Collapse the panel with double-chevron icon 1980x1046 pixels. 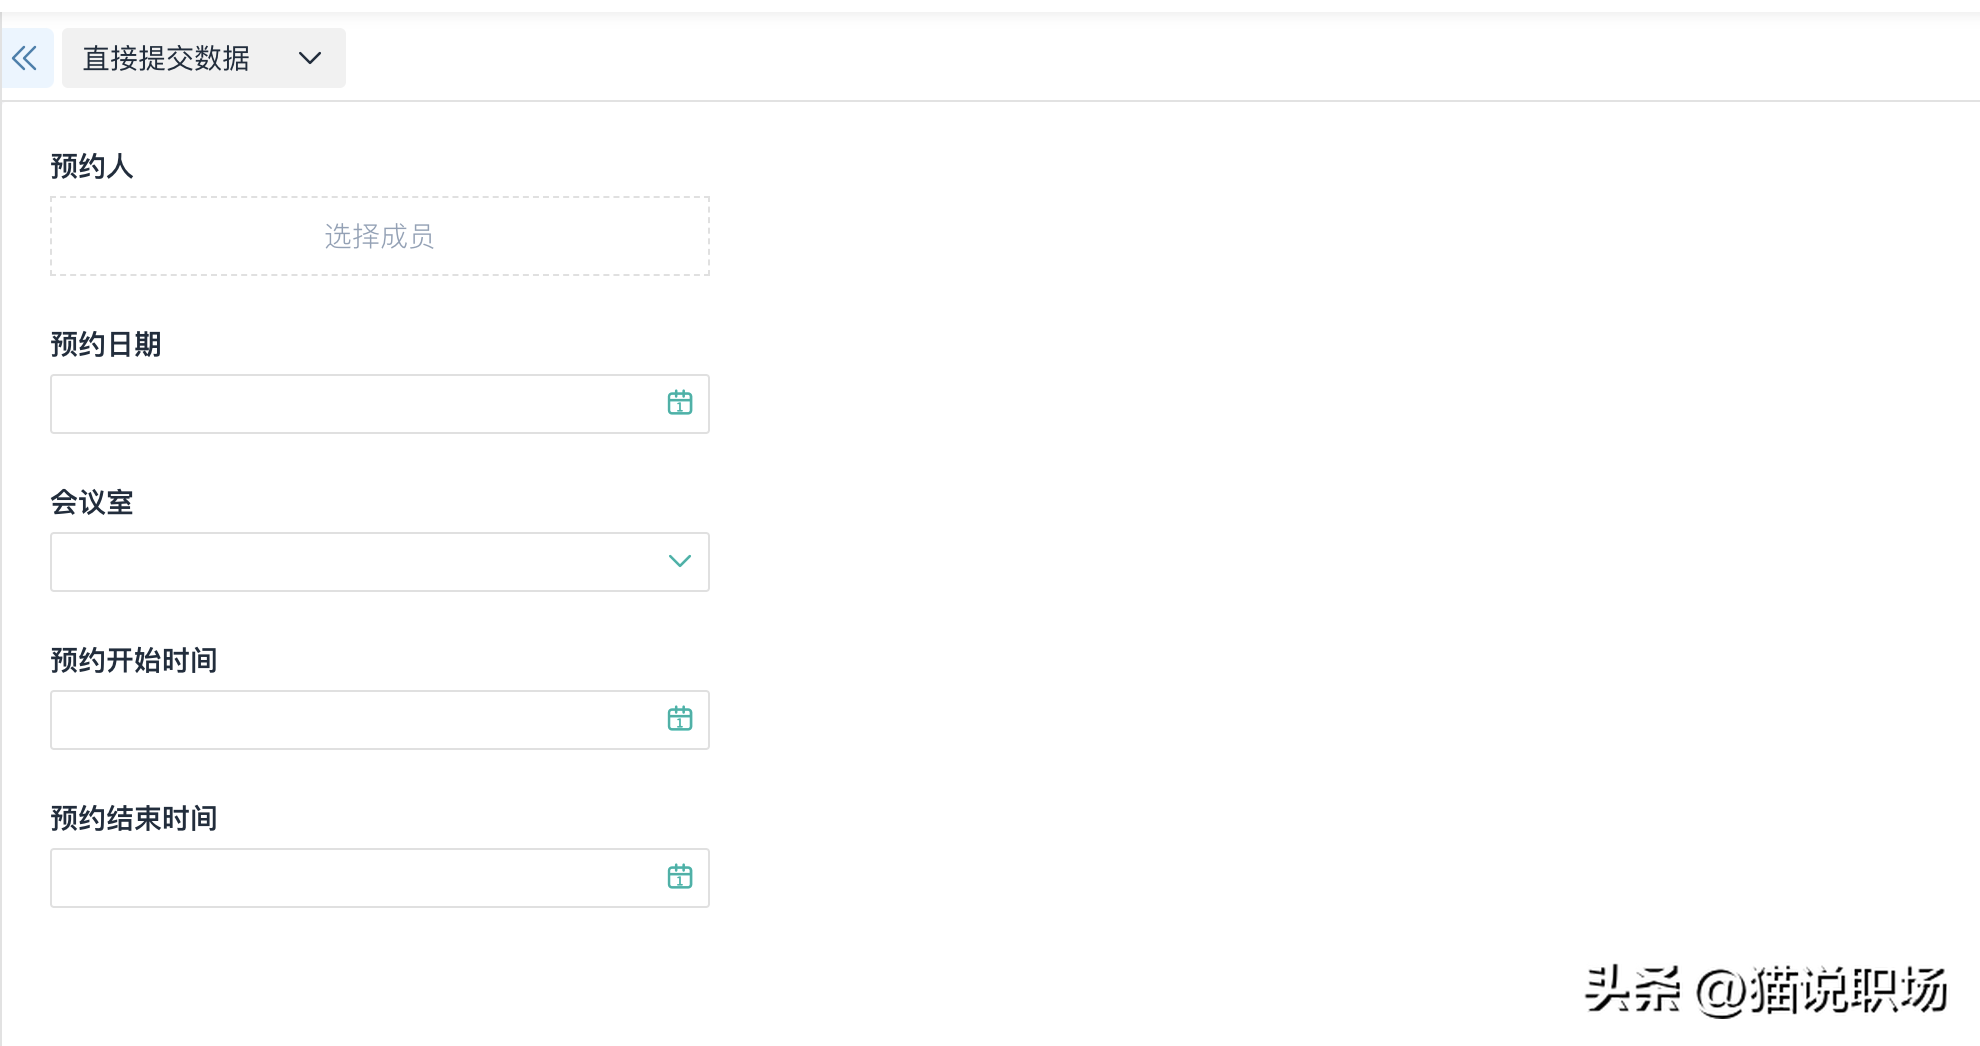pos(25,58)
